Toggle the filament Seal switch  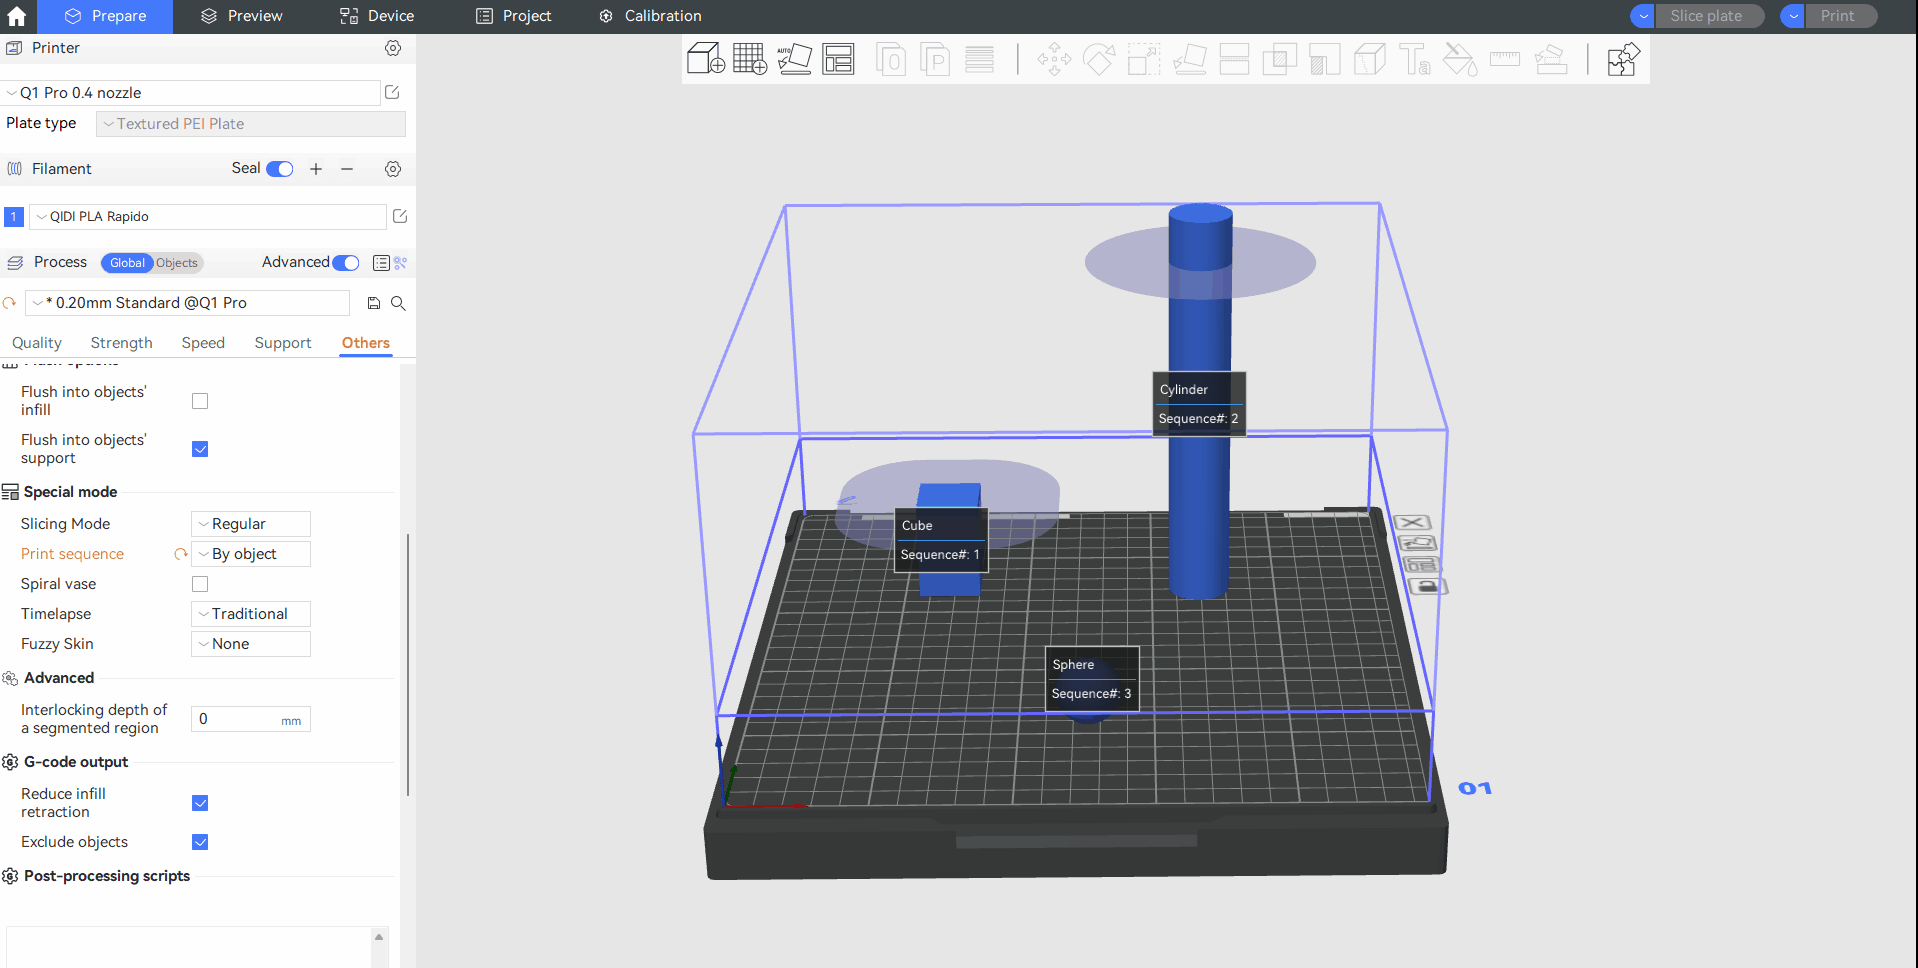(x=280, y=169)
